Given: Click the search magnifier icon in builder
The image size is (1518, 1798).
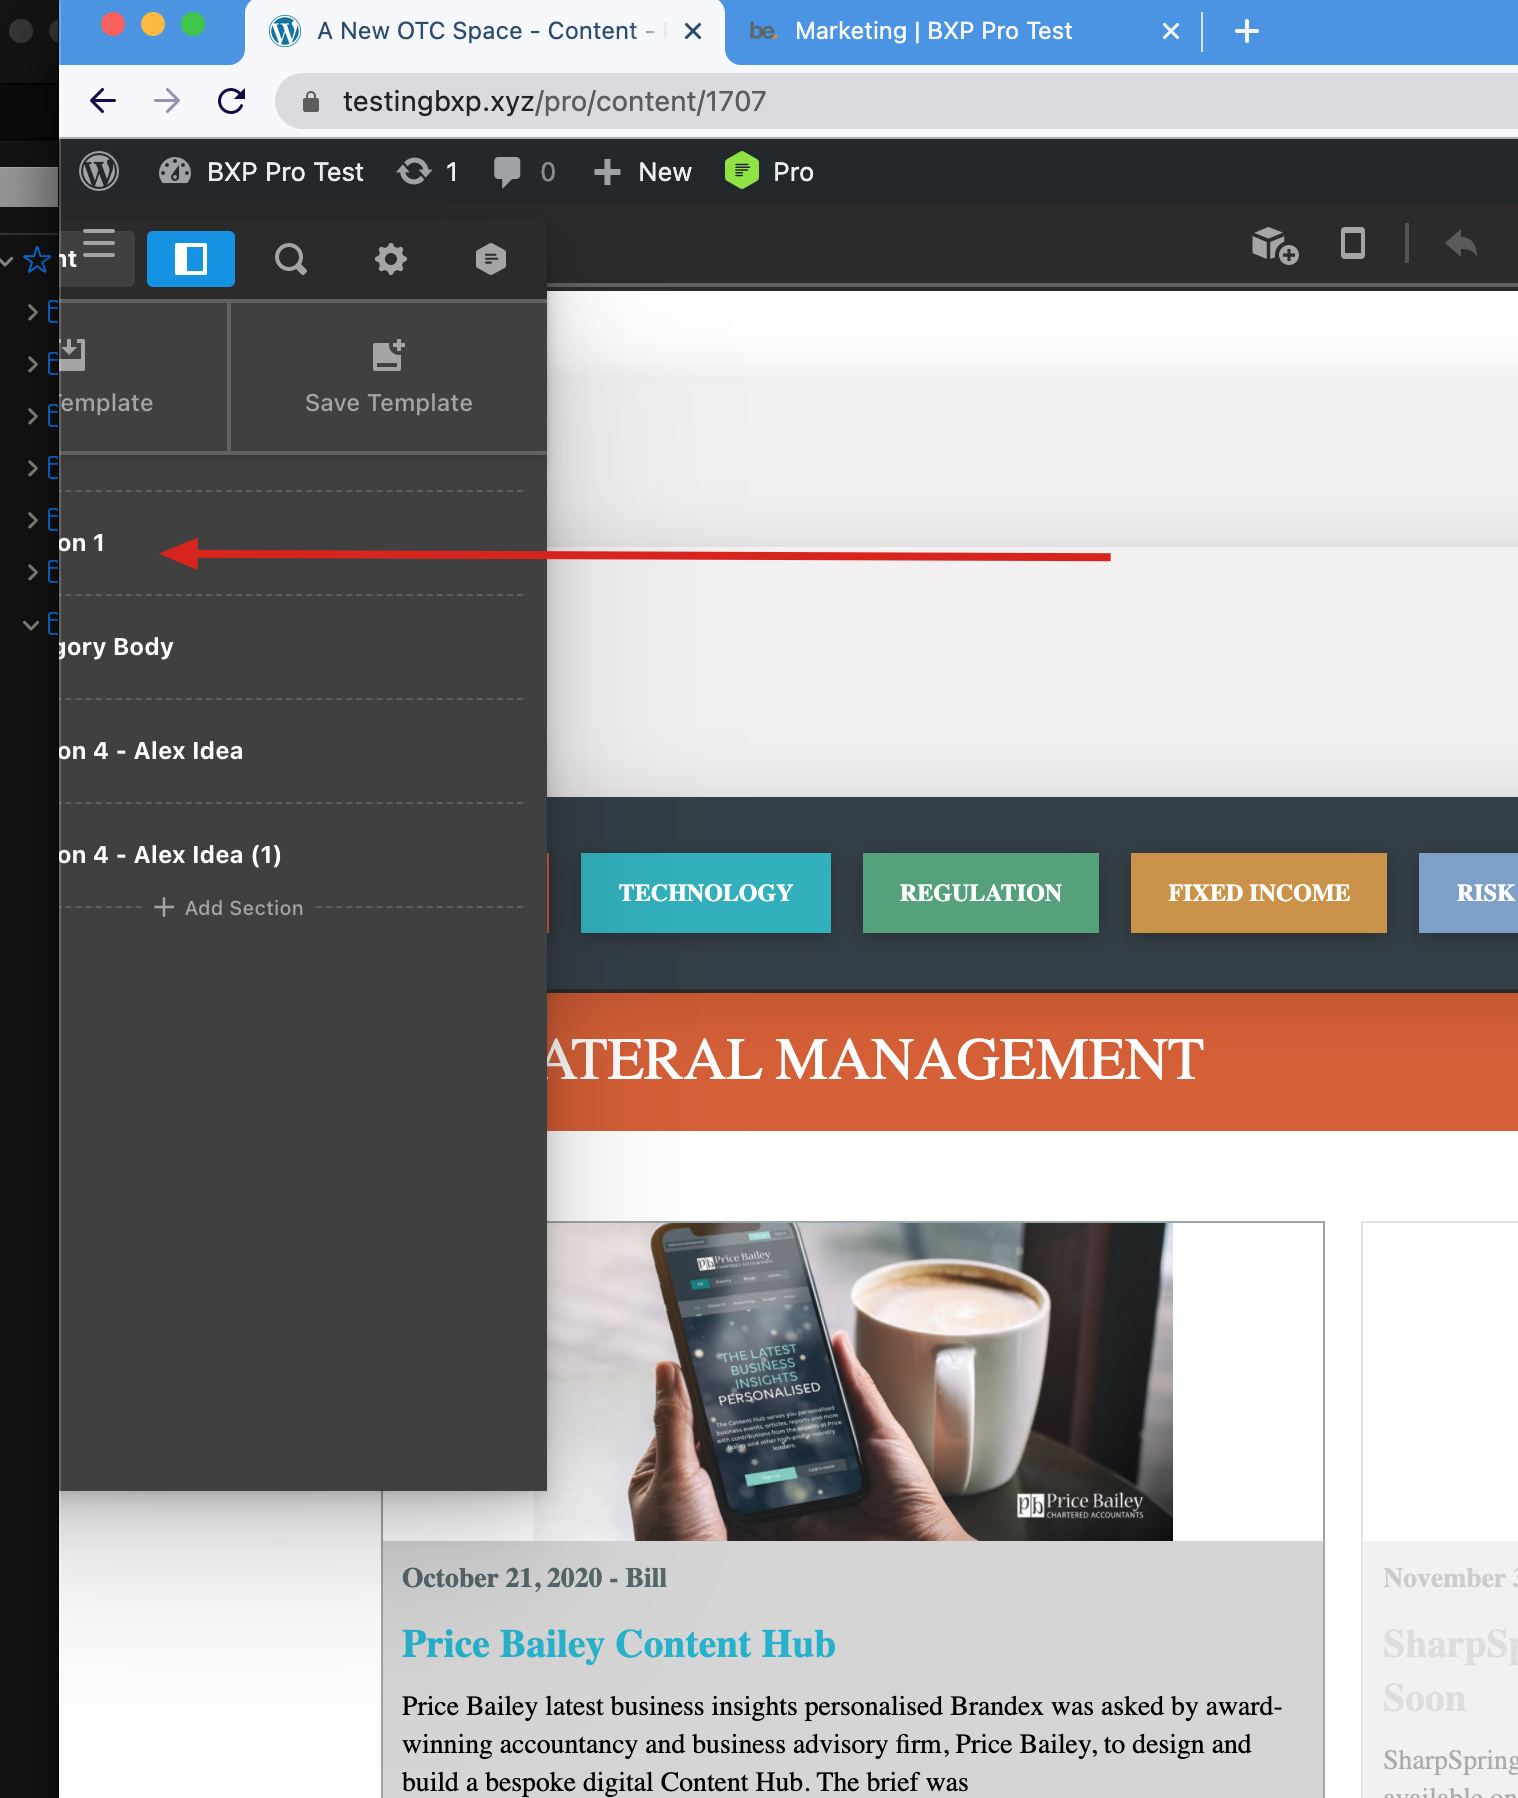Looking at the screenshot, I should tap(290, 259).
